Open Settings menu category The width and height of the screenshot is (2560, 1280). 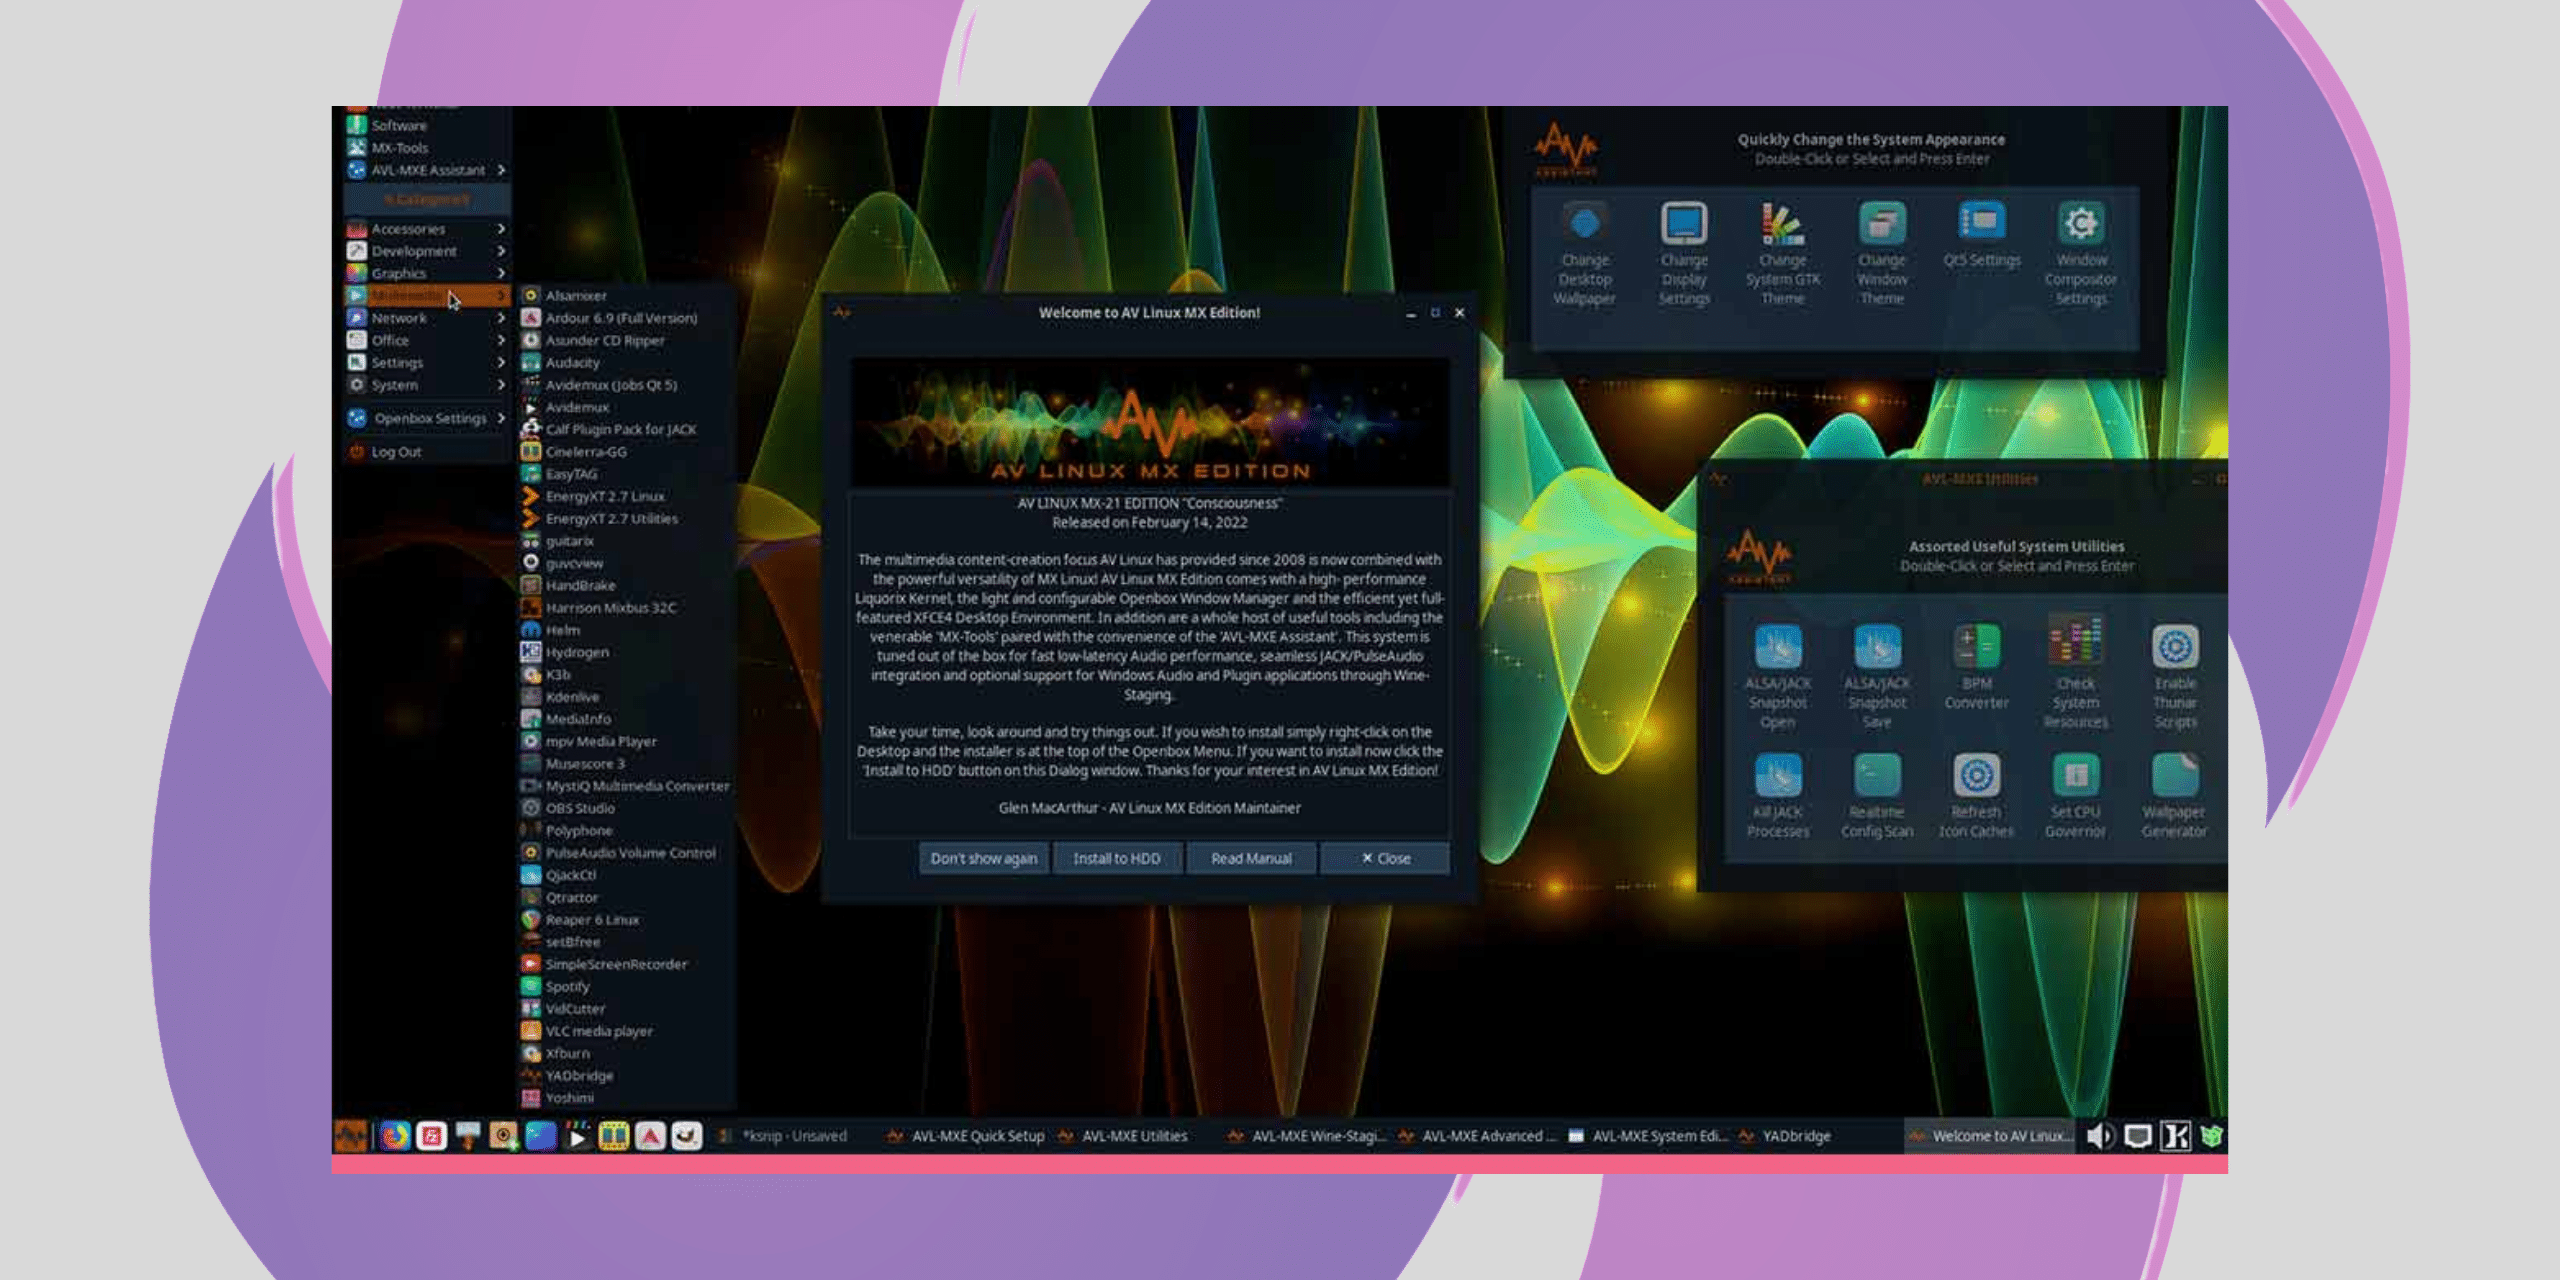[x=427, y=362]
